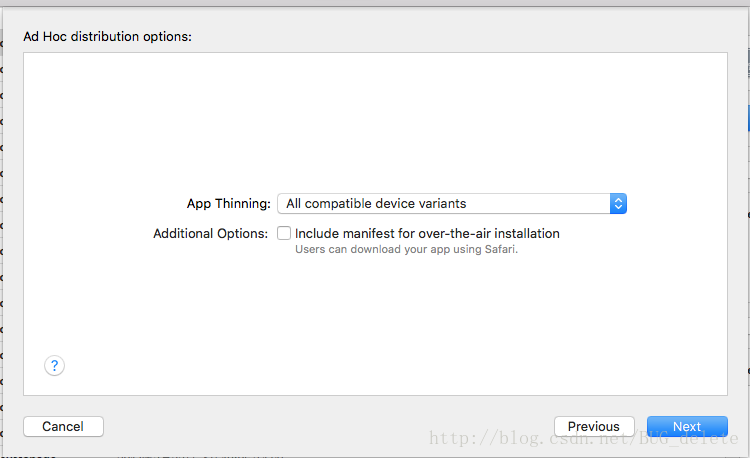Click the blue arrows on App Thinning popup
Viewport: 750px width, 458px height.
618,204
